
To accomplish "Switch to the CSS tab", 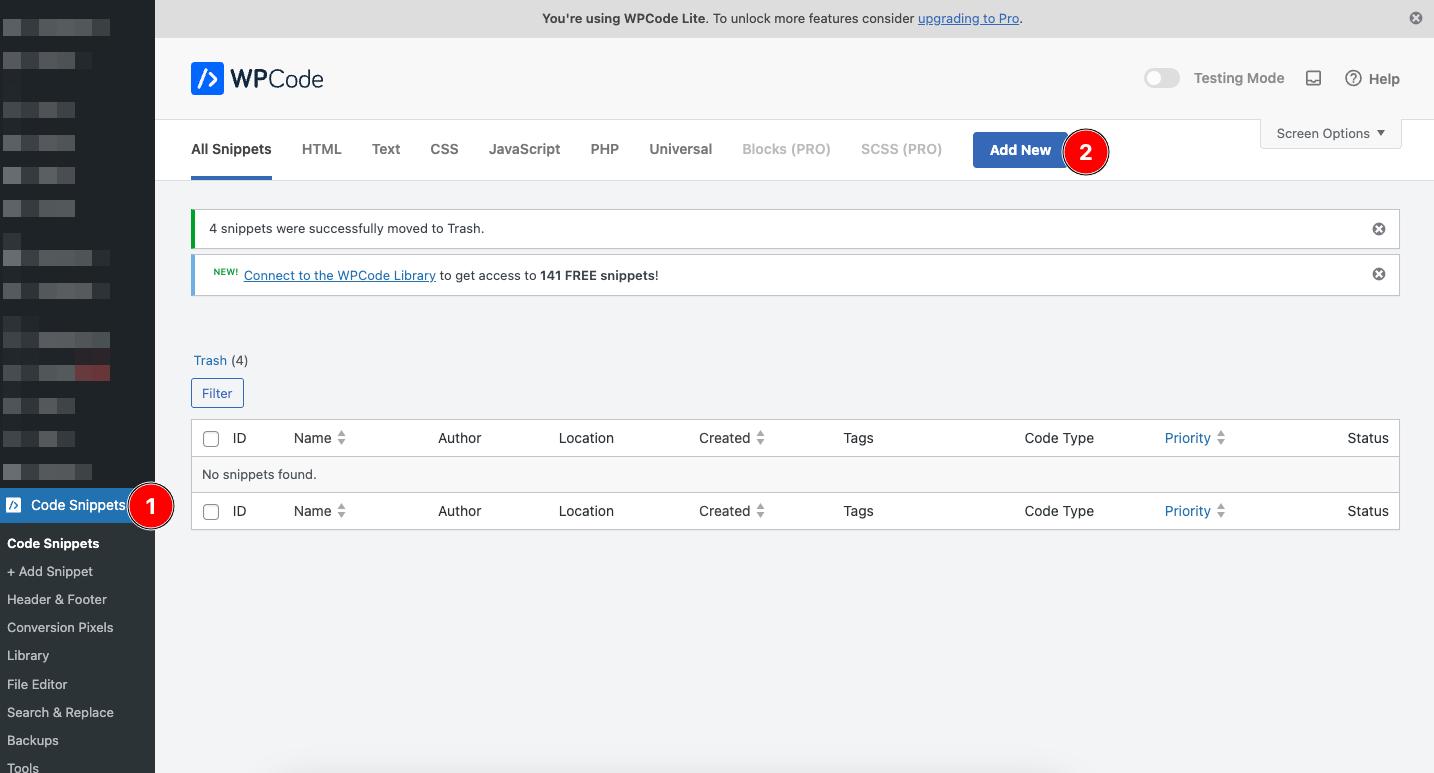I will coord(444,149).
